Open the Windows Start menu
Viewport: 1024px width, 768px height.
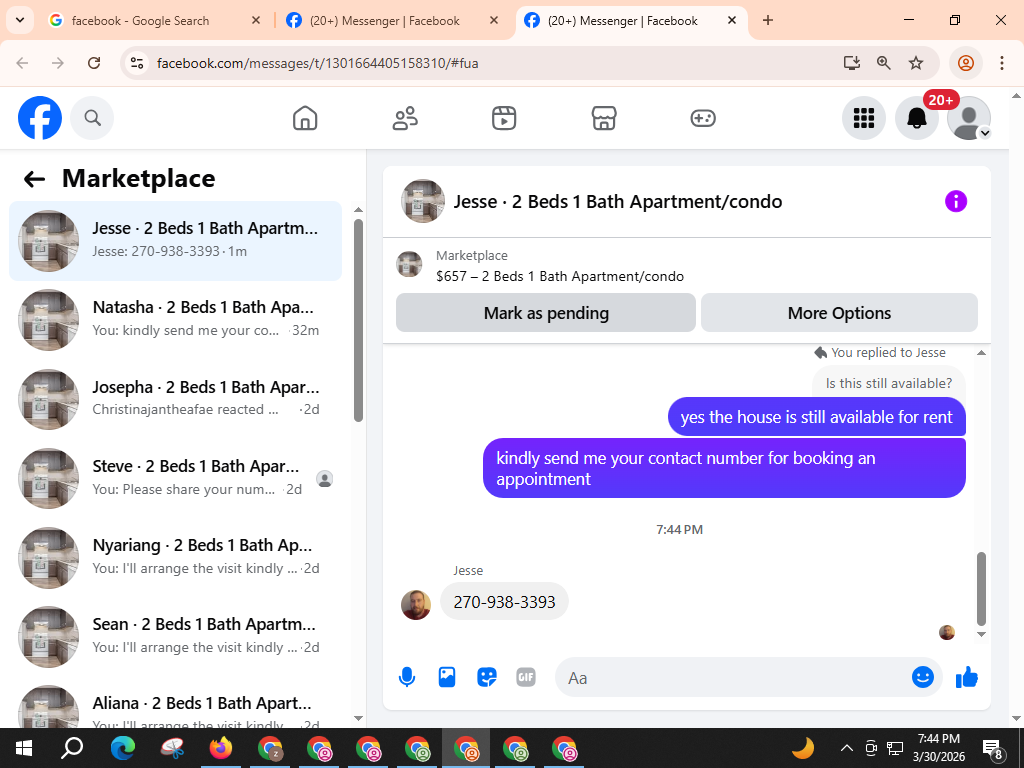pyautogui.click(x=24, y=748)
